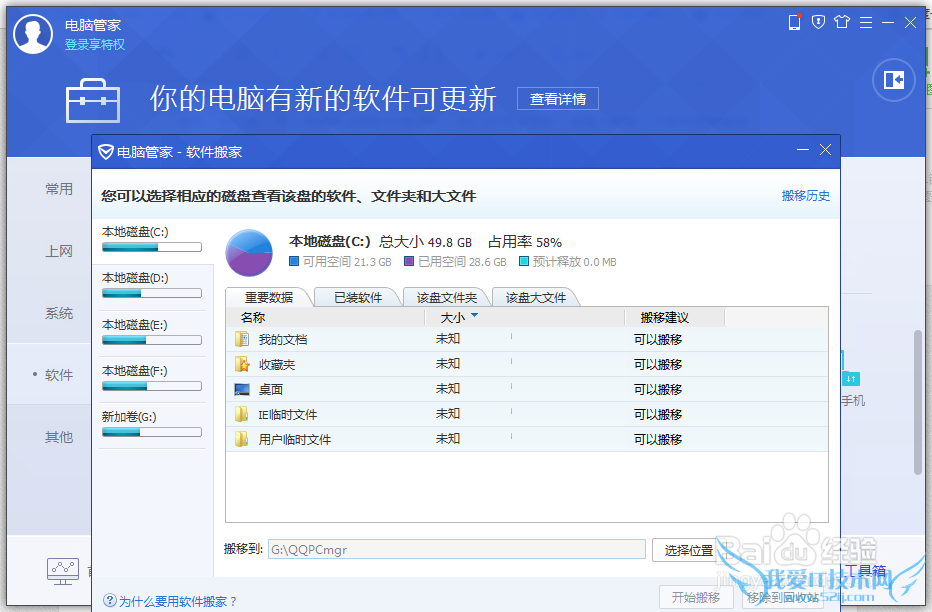Open the 搬移历史 link

click(x=805, y=196)
